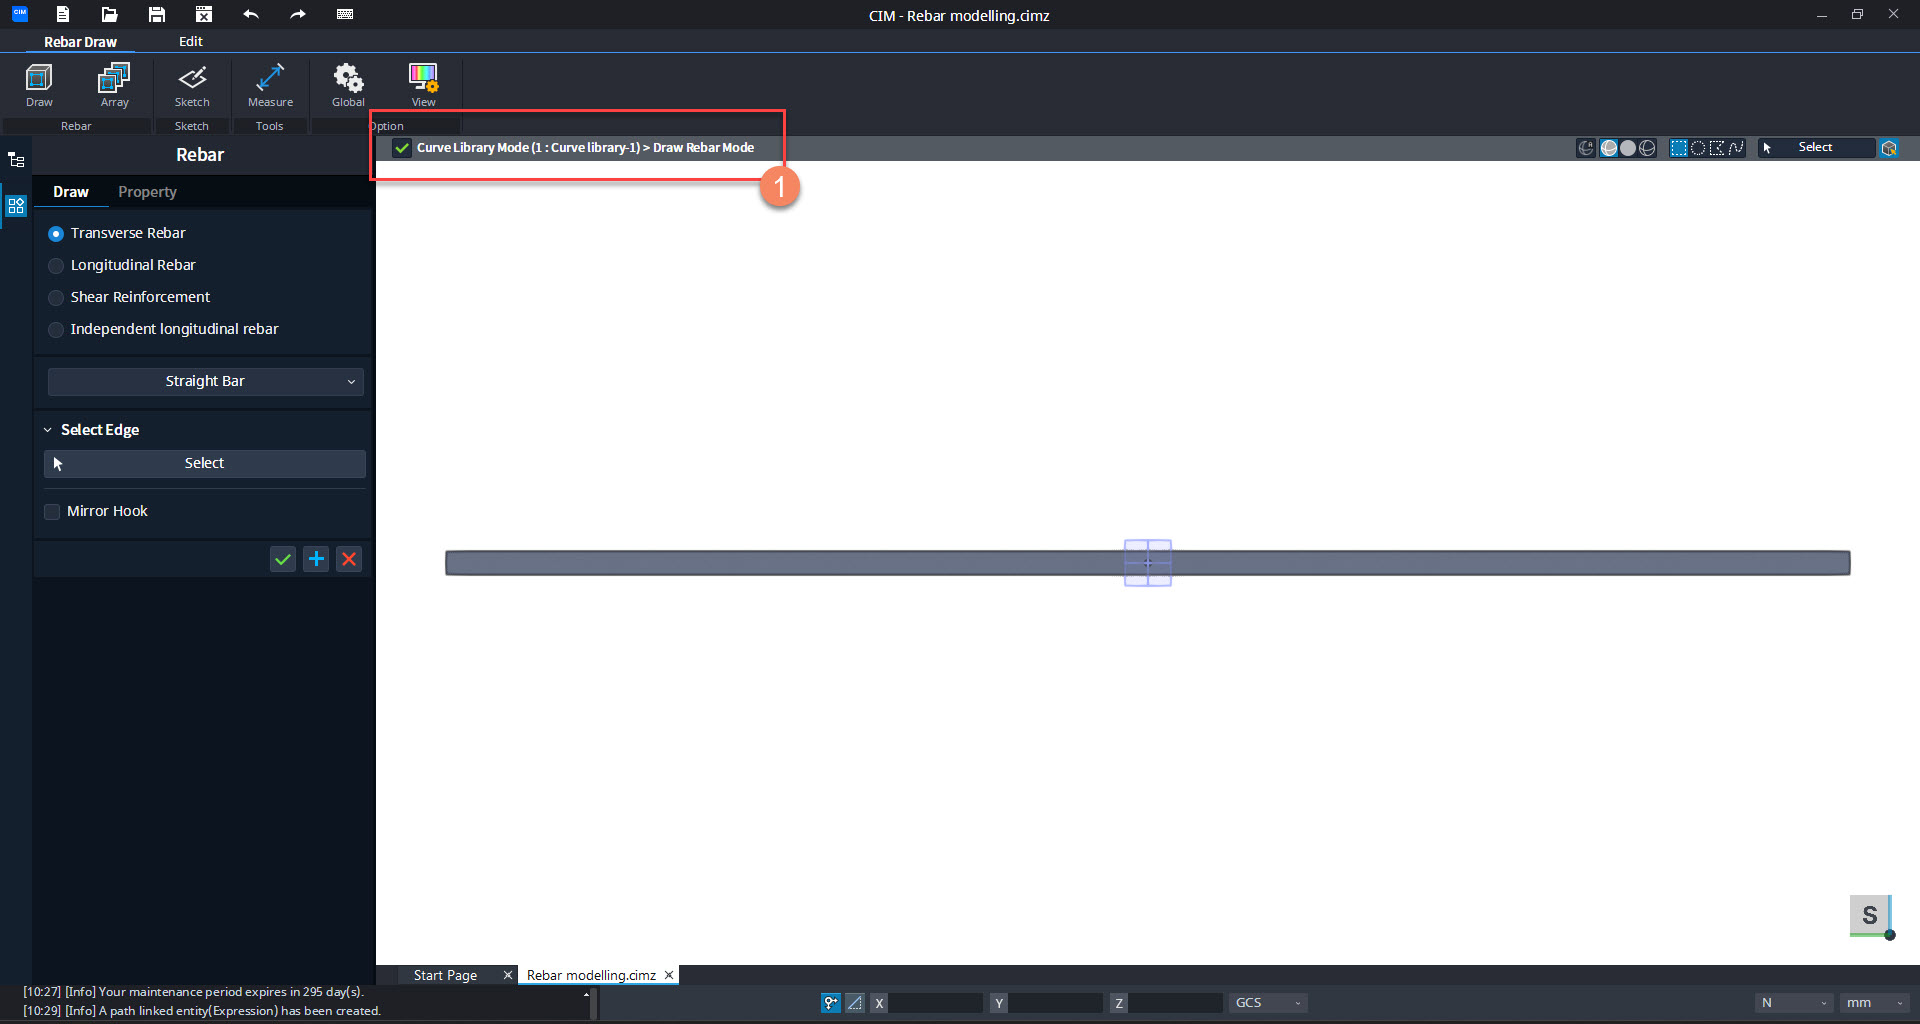The image size is (1920, 1024).
Task: Select Longitudinal Rebar option
Action: [122, 265]
